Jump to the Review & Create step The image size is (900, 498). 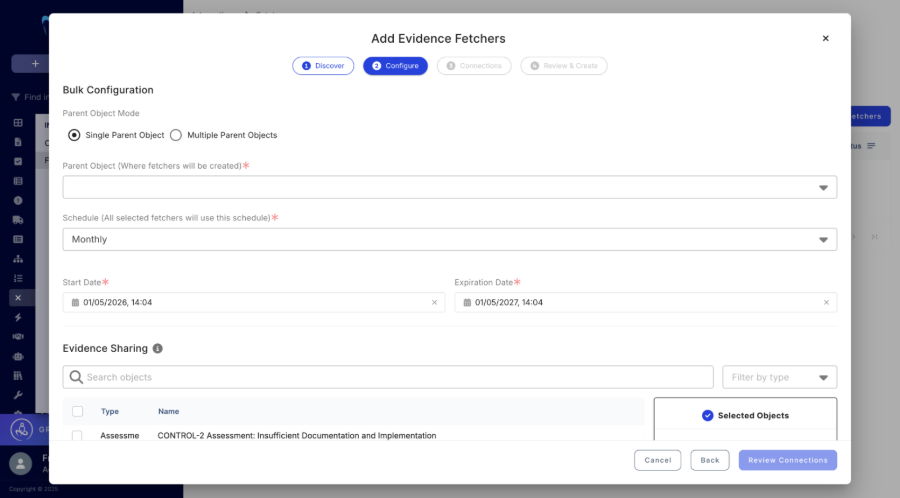(564, 66)
